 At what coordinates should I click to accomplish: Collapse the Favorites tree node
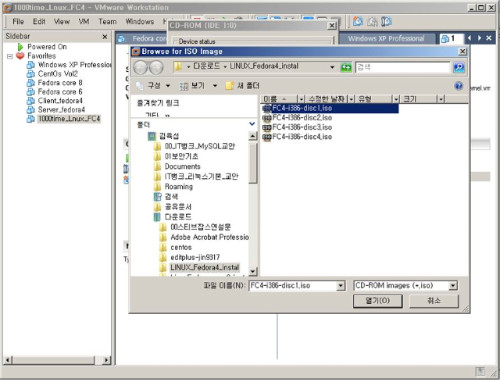point(10,56)
